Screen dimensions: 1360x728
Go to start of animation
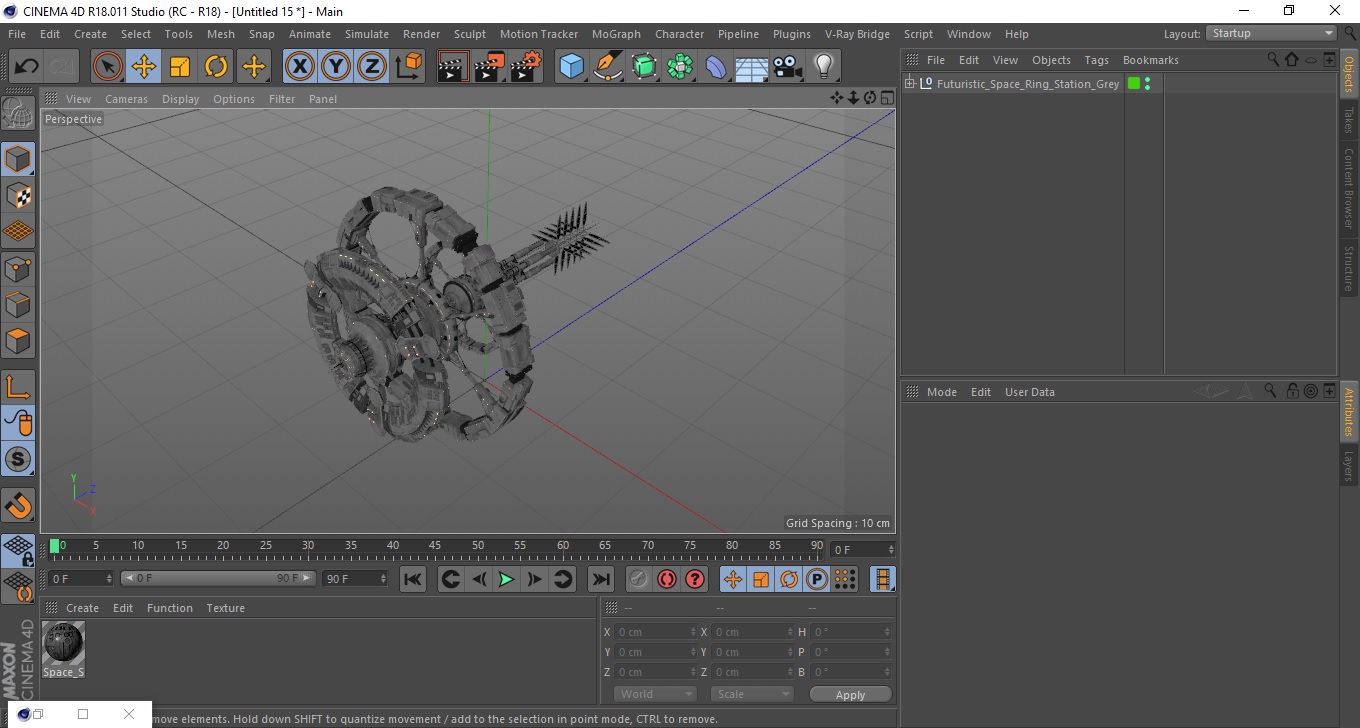point(413,579)
